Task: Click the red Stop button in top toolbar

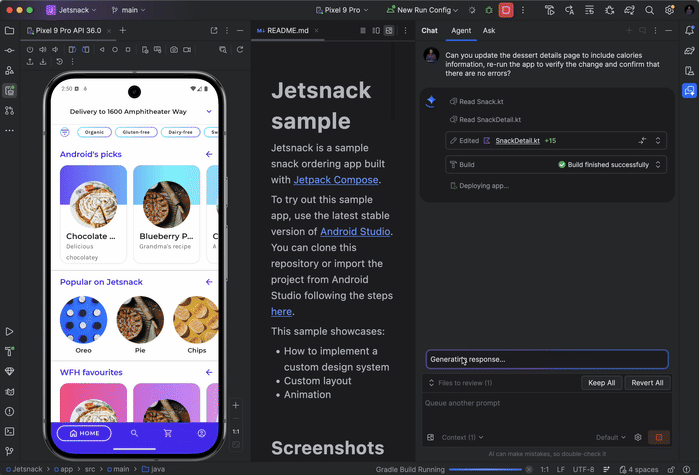Action: pyautogui.click(x=507, y=10)
